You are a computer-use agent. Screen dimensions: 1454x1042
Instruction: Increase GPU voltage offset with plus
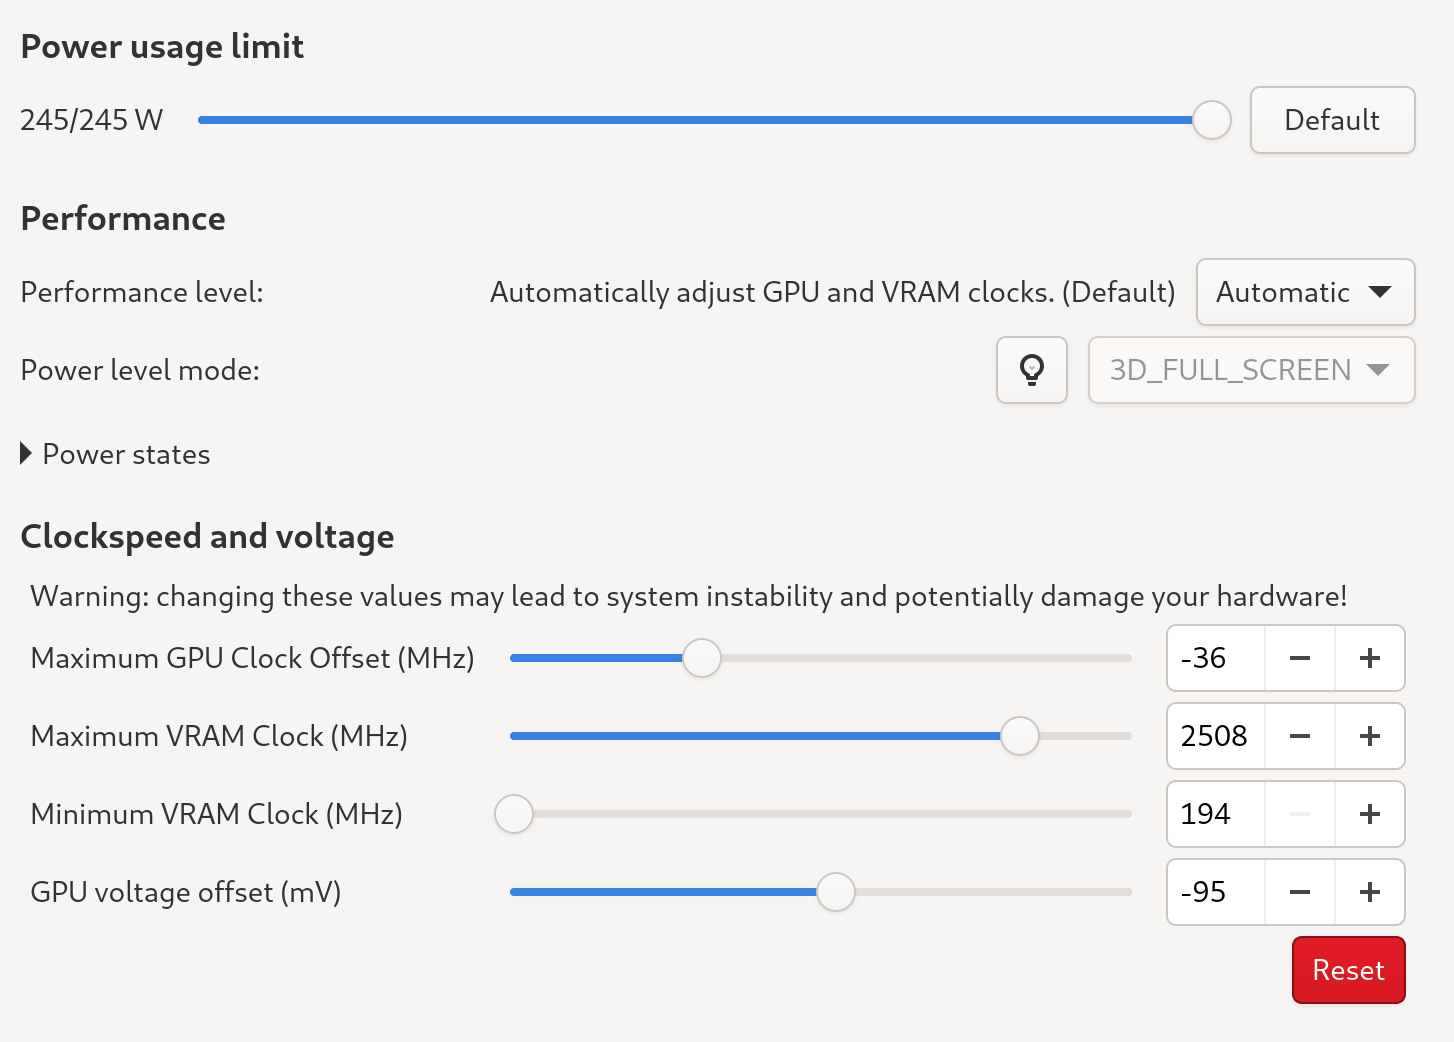[x=1370, y=892]
